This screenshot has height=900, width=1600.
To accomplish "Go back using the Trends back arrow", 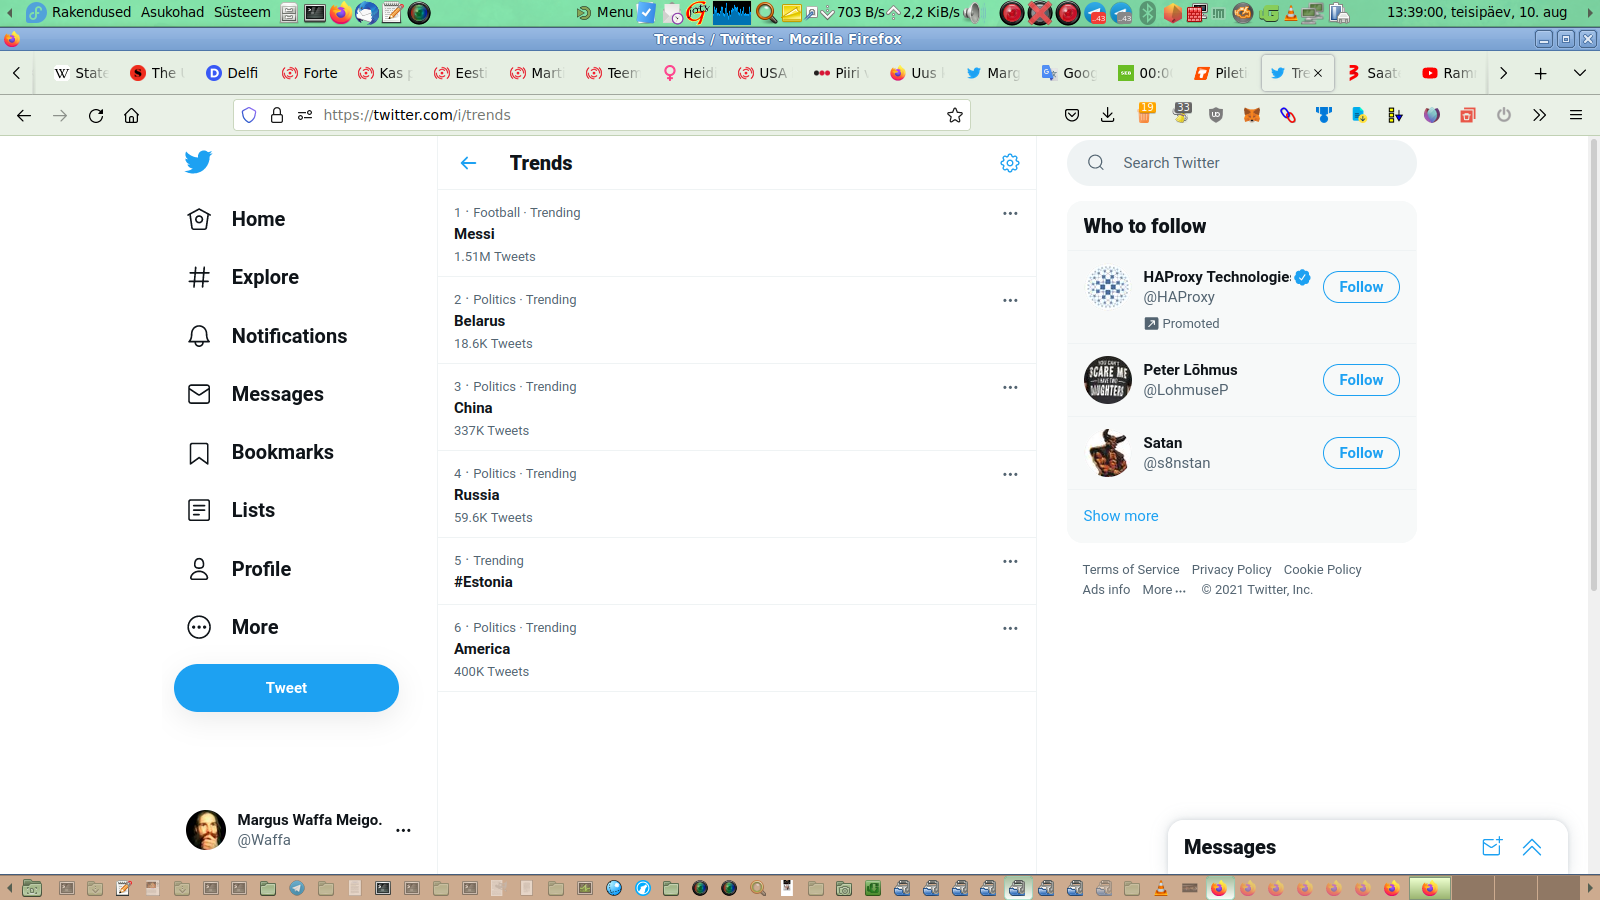I will point(468,163).
